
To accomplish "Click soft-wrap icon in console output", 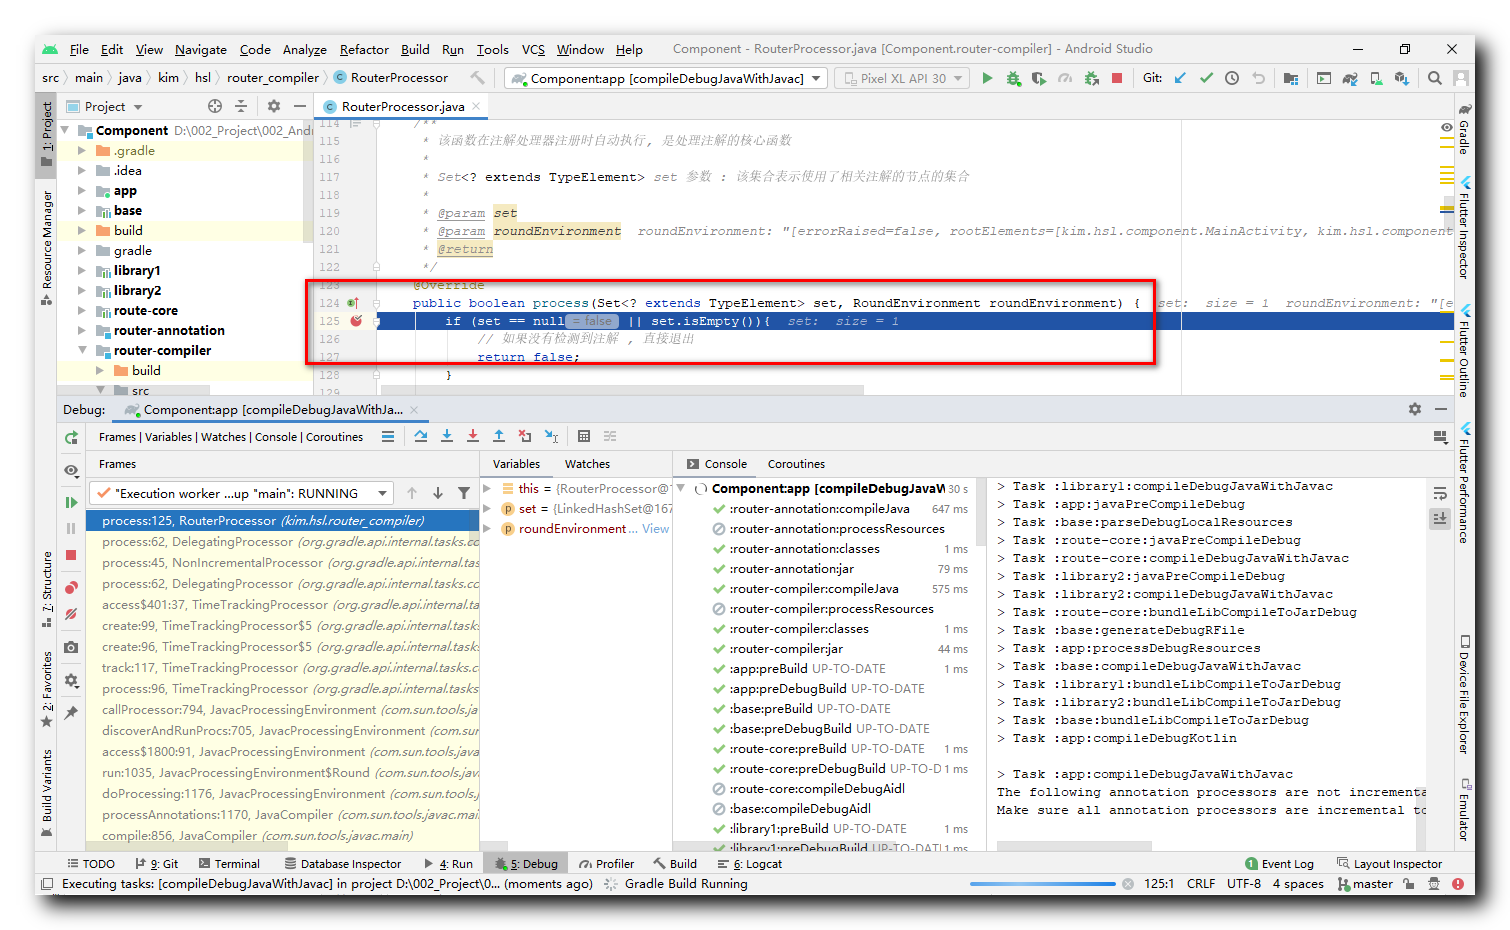I will coord(1440,494).
